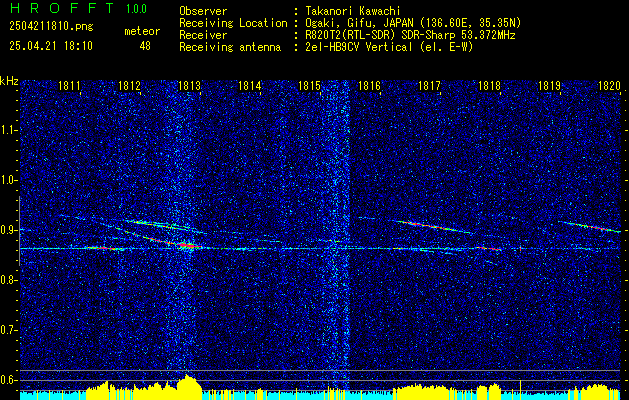This screenshot has width=629, height=400.
Task: Click the 1814 time marker
Action: [x=250, y=85]
